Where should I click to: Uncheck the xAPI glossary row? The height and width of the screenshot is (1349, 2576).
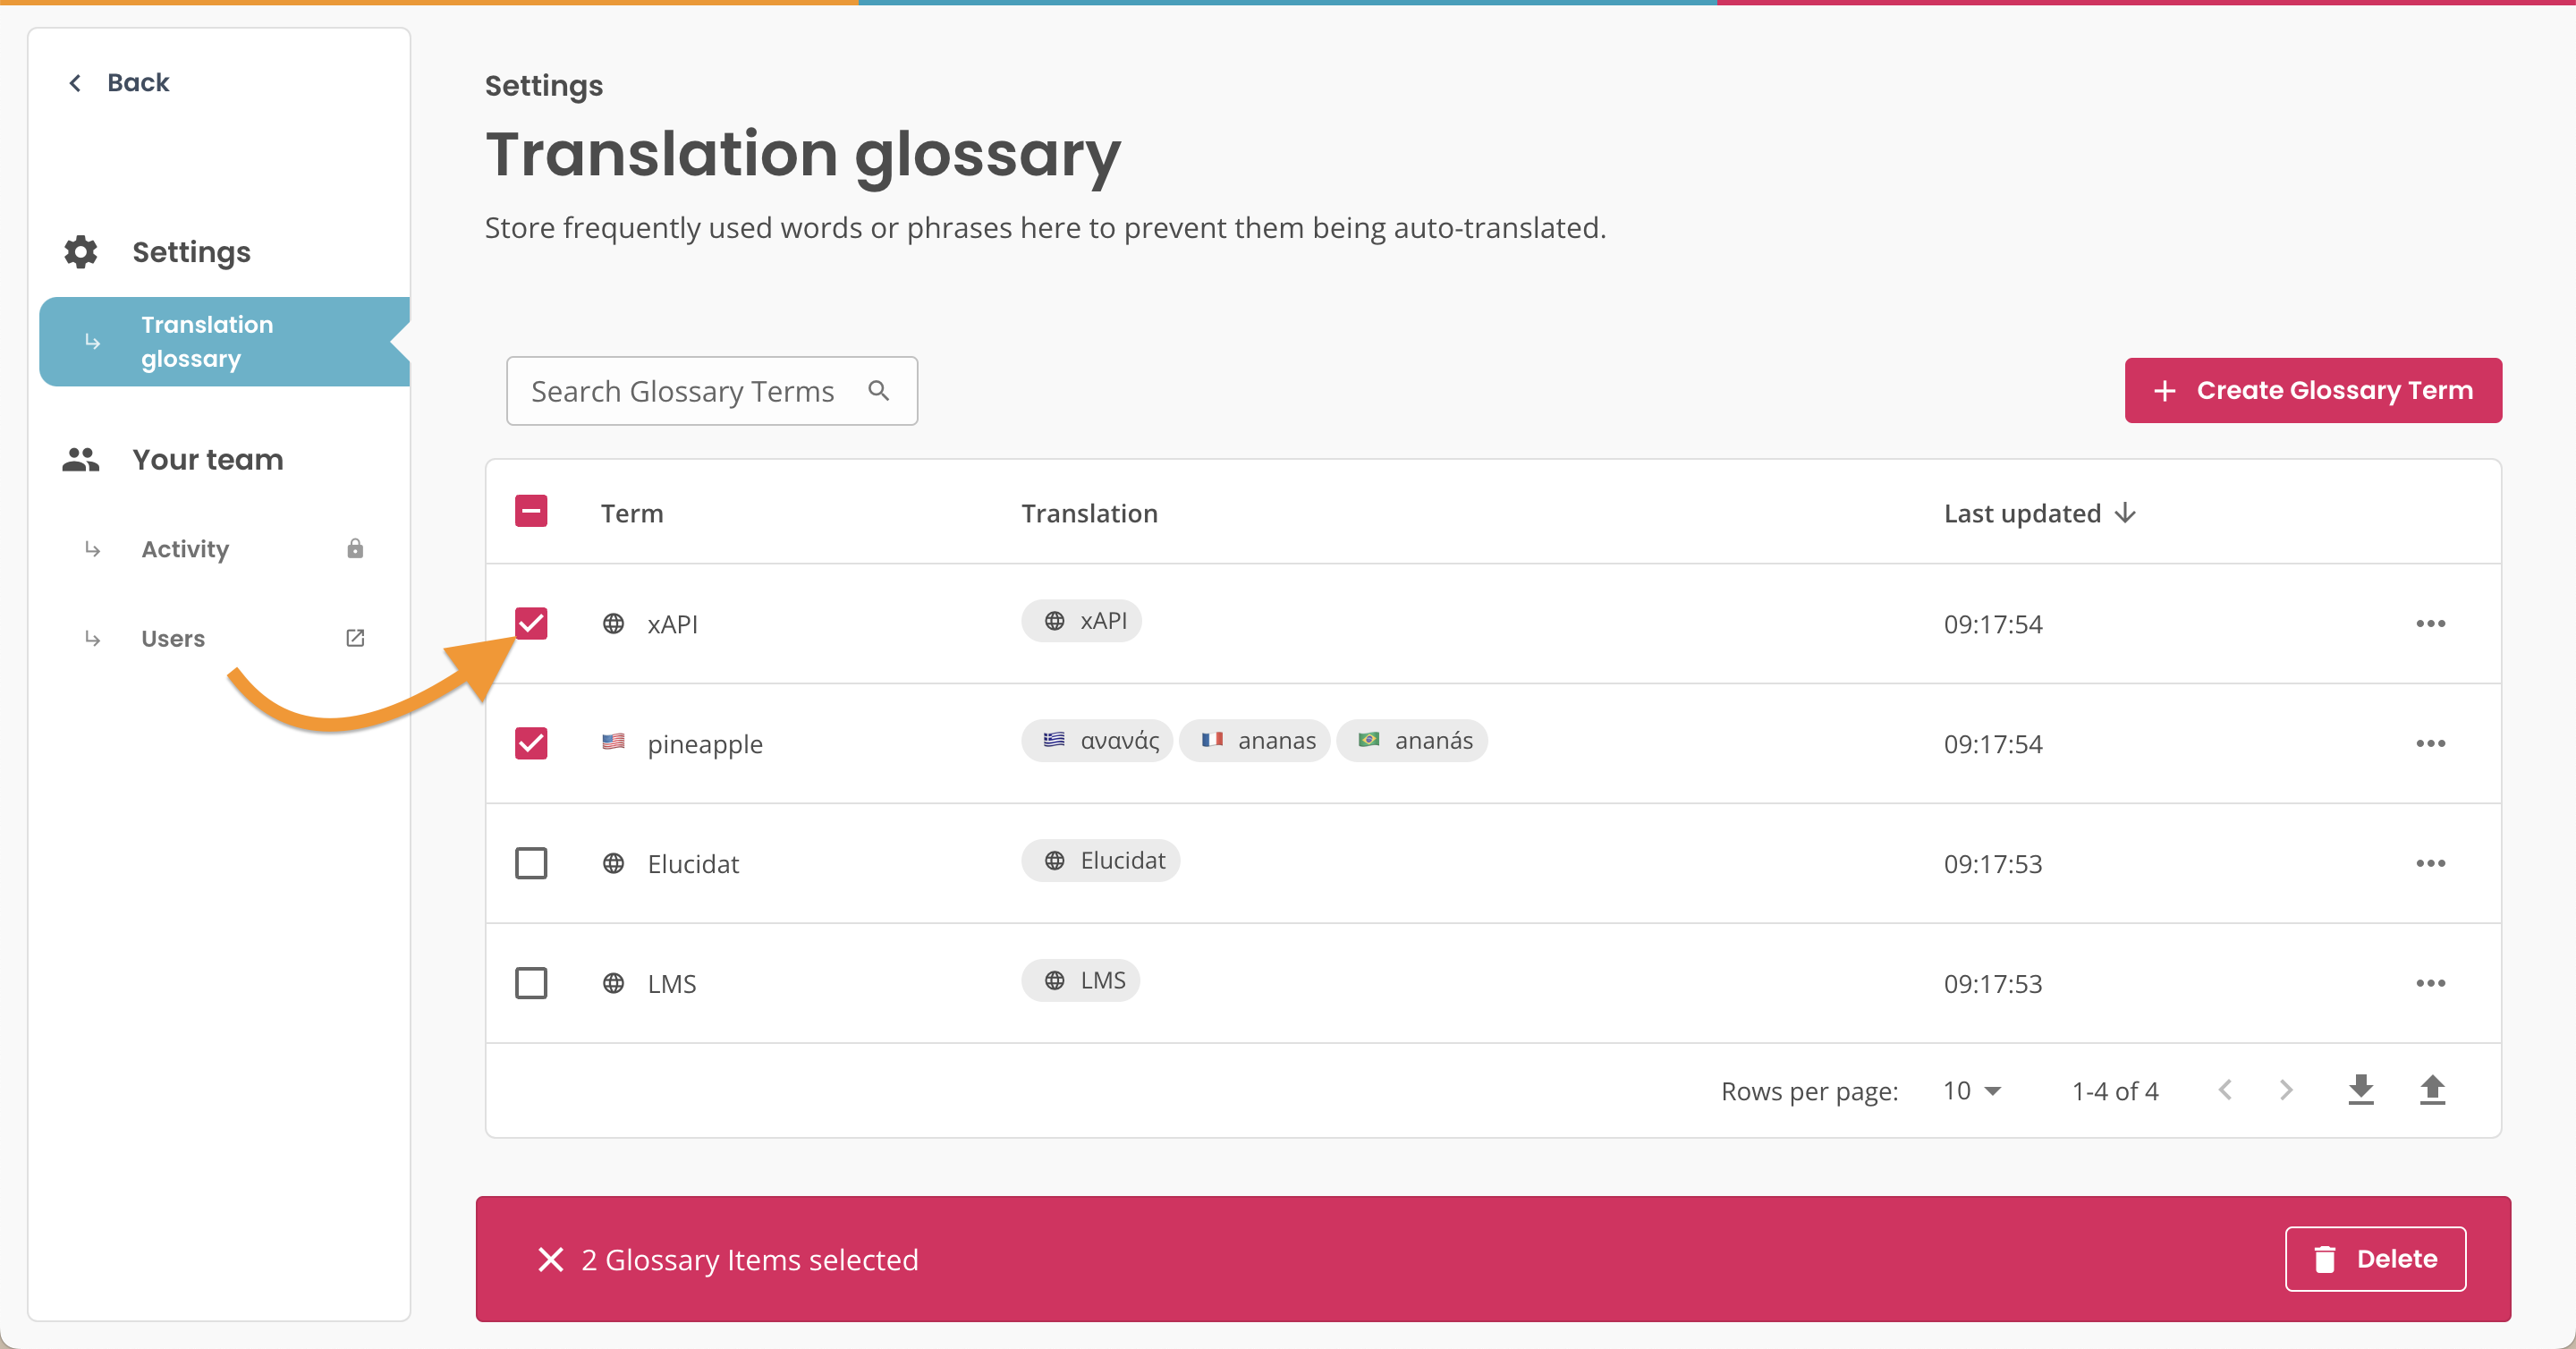[531, 624]
